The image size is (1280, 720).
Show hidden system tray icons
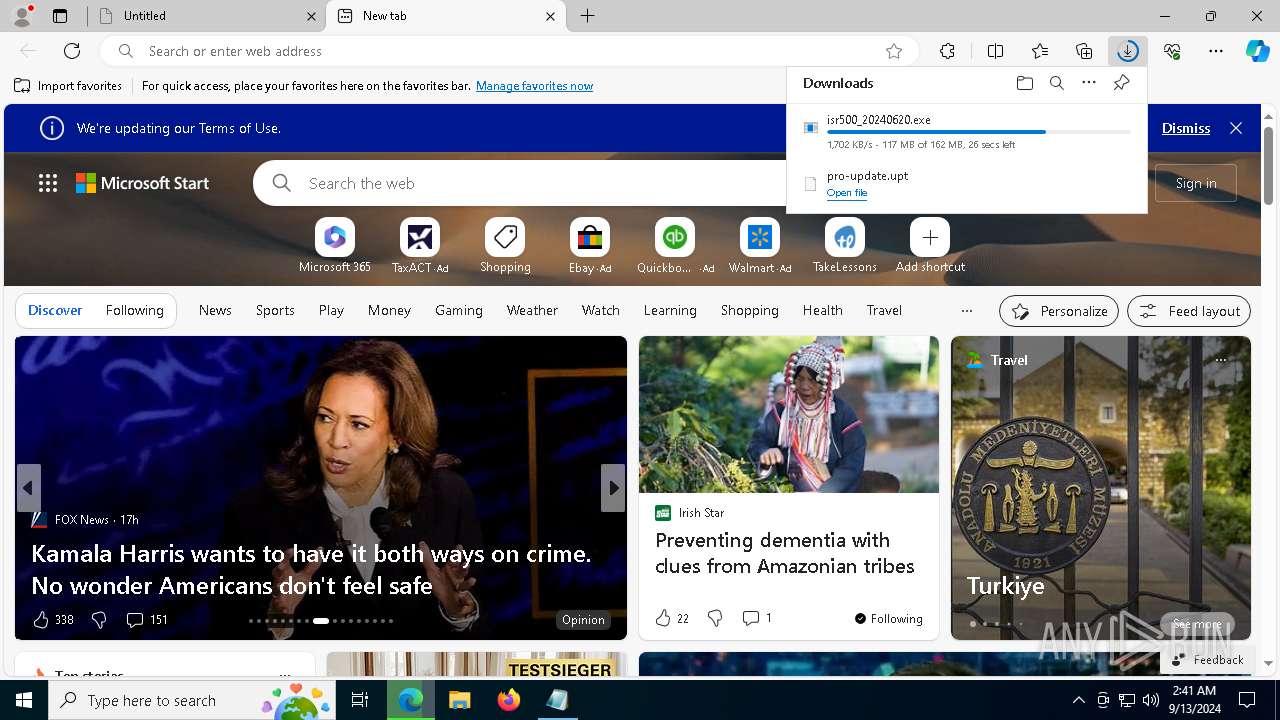(1078, 700)
